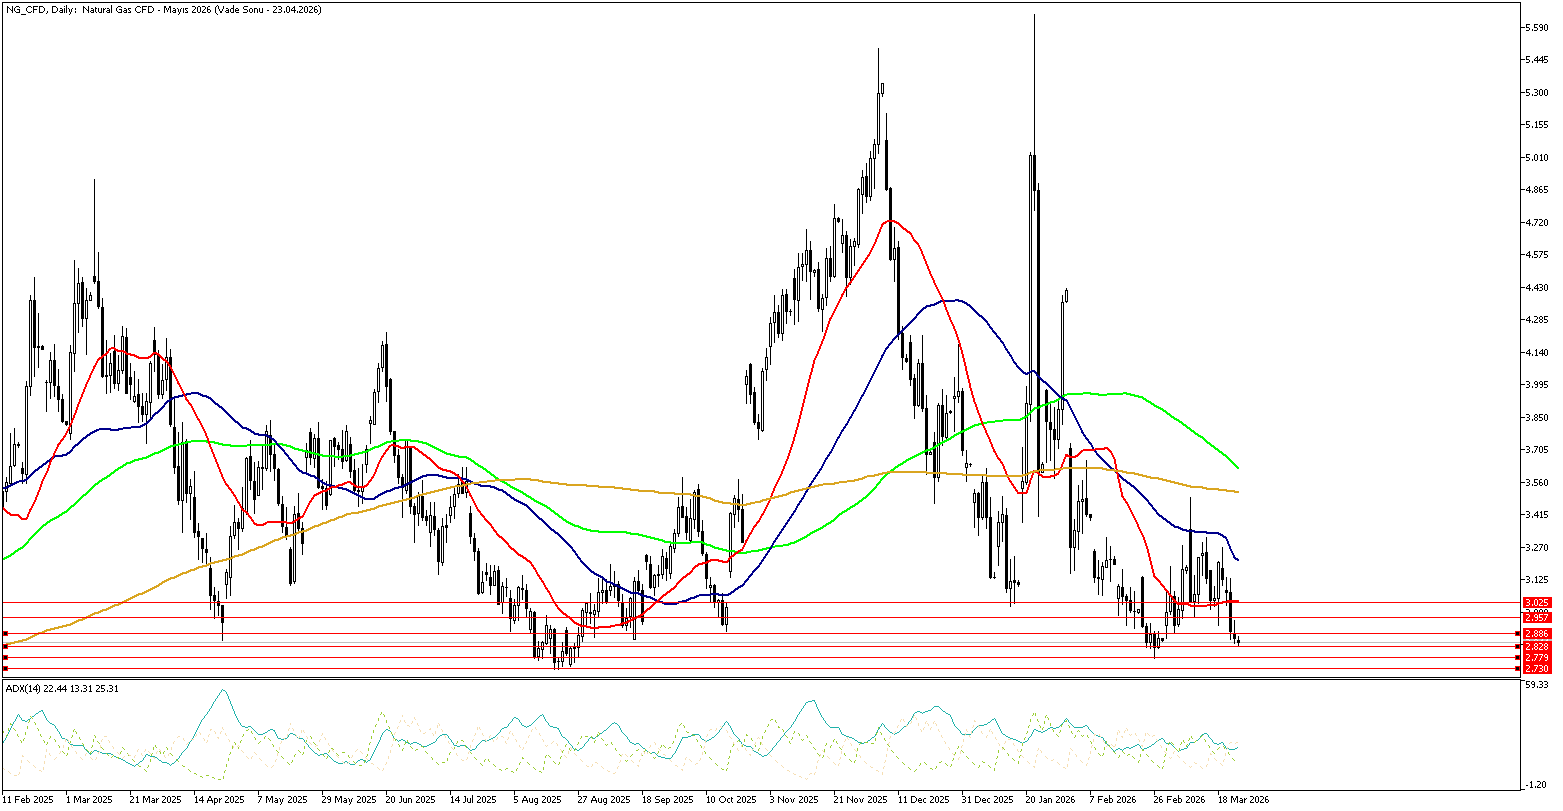Click the 4.430 price axis label
The height and width of the screenshot is (811, 1563).
tap(1536, 288)
